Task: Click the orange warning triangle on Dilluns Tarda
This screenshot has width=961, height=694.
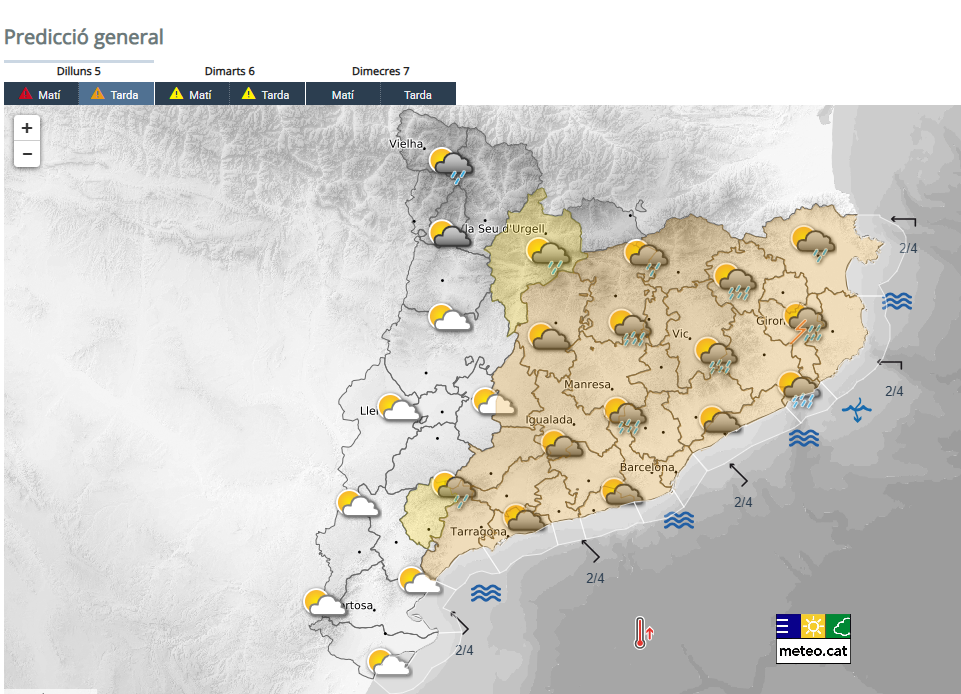Action: 98,94
